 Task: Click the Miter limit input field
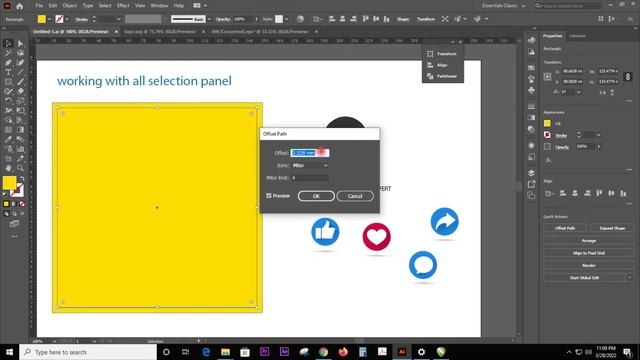pyautogui.click(x=310, y=178)
